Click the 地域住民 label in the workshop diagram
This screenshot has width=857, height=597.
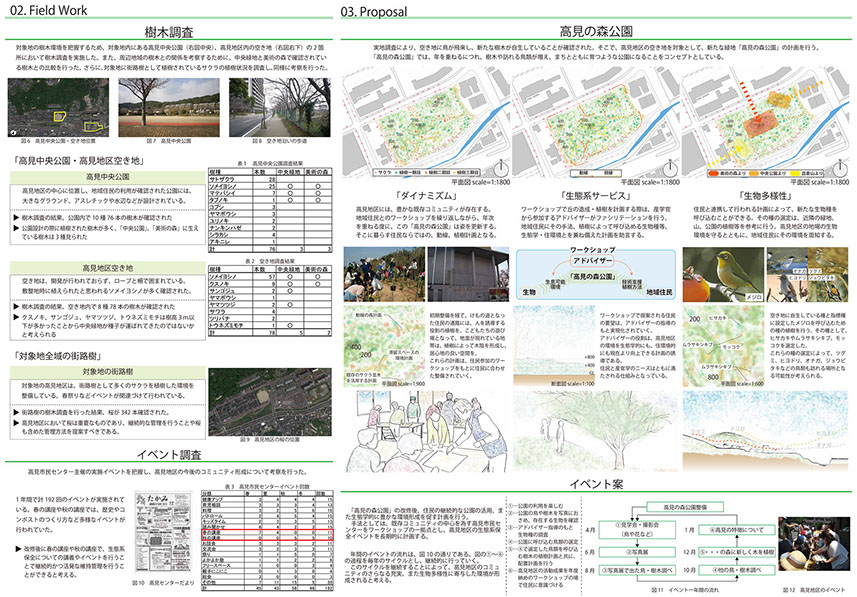point(659,292)
